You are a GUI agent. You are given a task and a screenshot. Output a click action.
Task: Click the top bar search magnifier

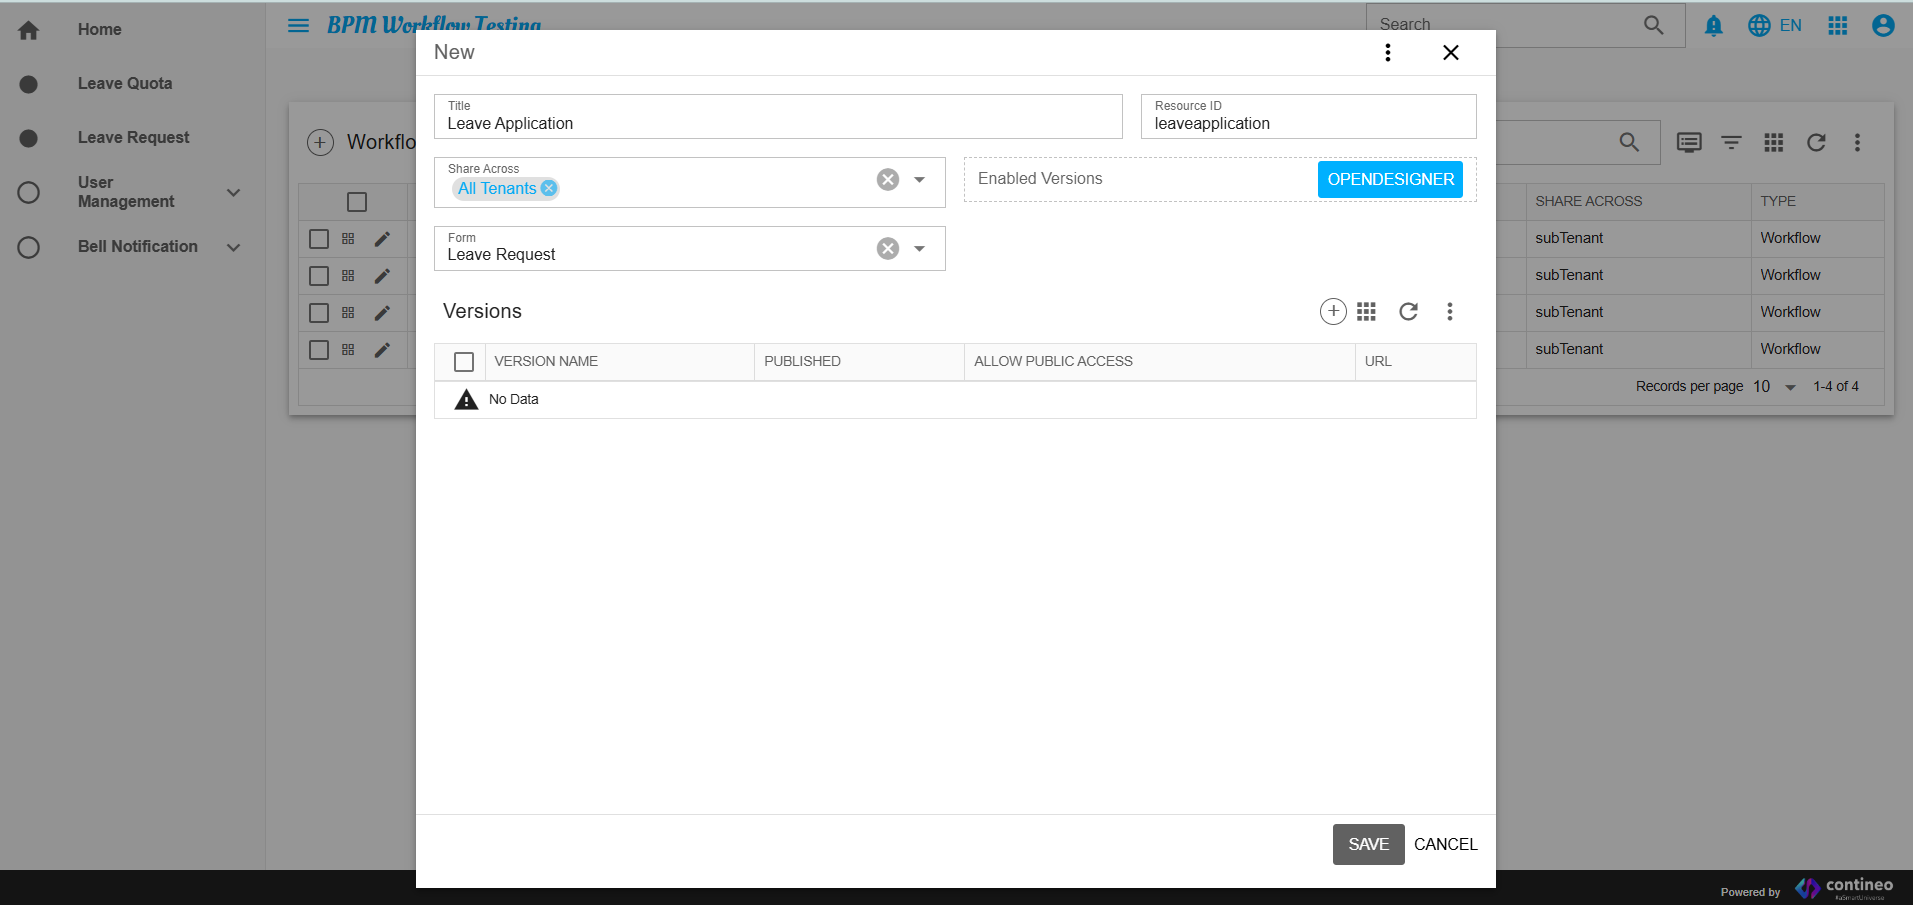click(x=1654, y=26)
